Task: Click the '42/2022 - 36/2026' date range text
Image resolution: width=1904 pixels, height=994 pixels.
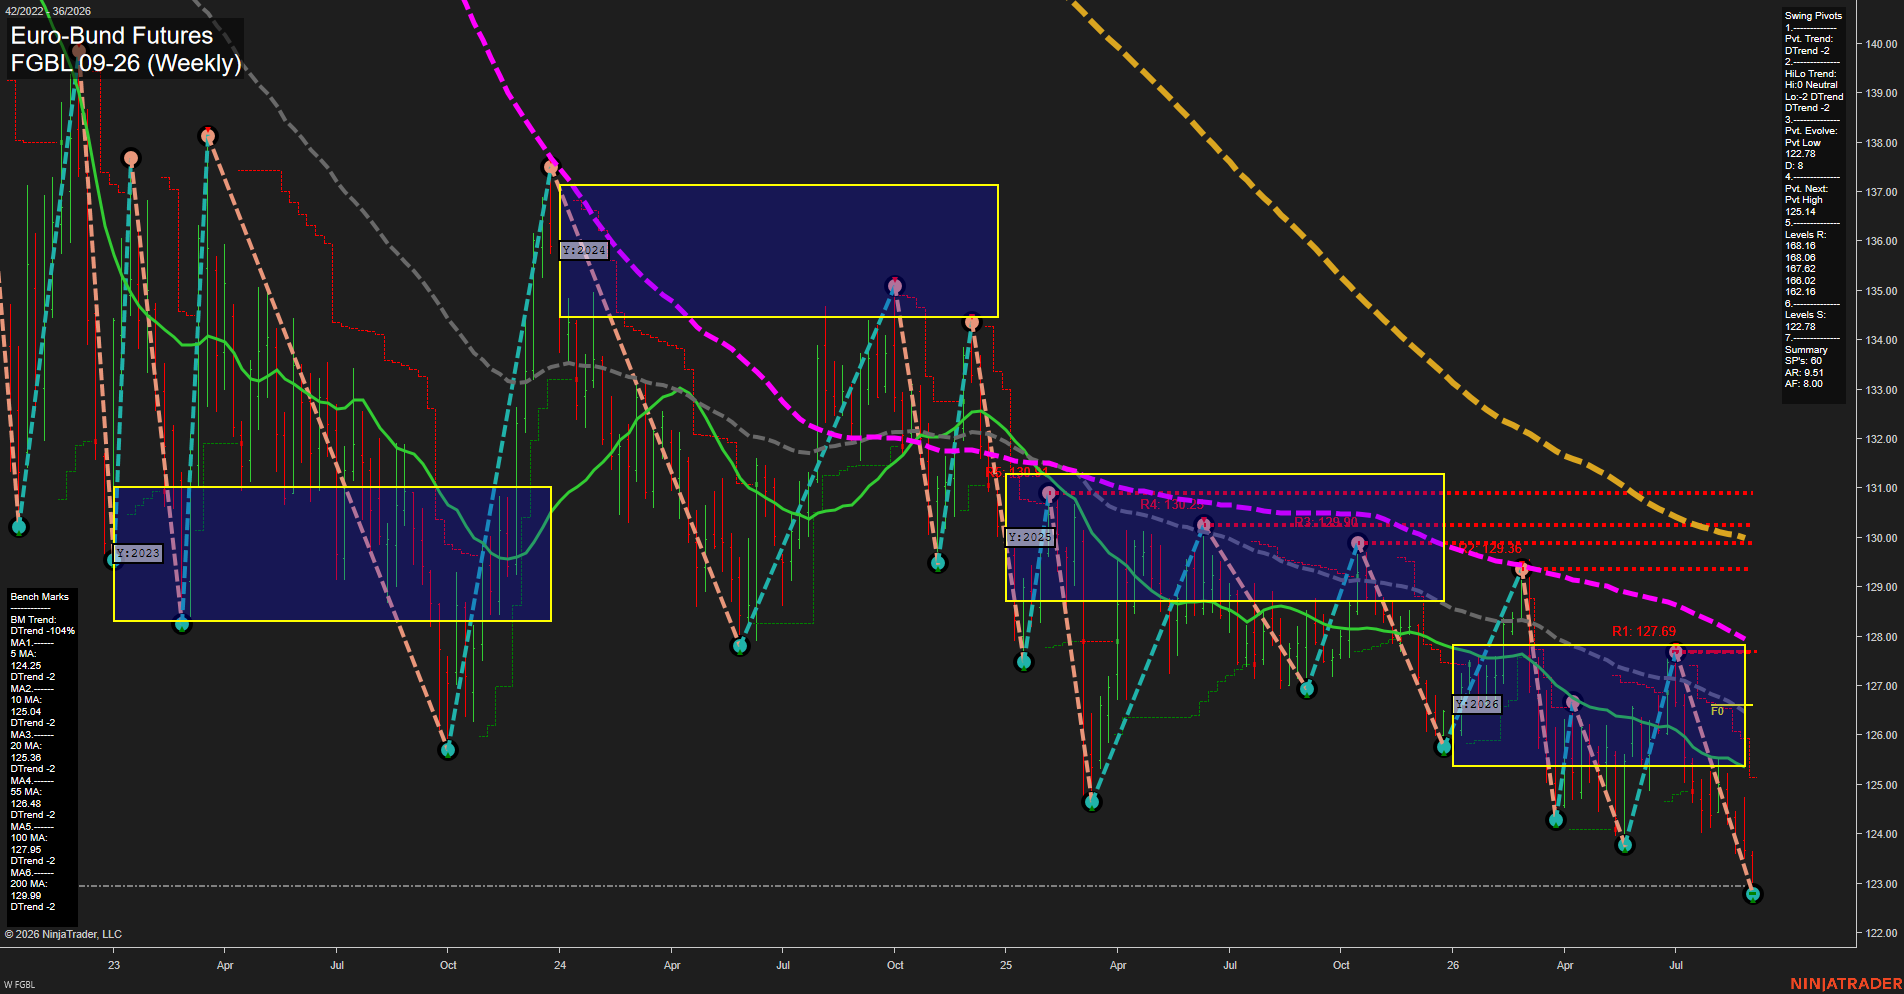Action: coord(48,11)
